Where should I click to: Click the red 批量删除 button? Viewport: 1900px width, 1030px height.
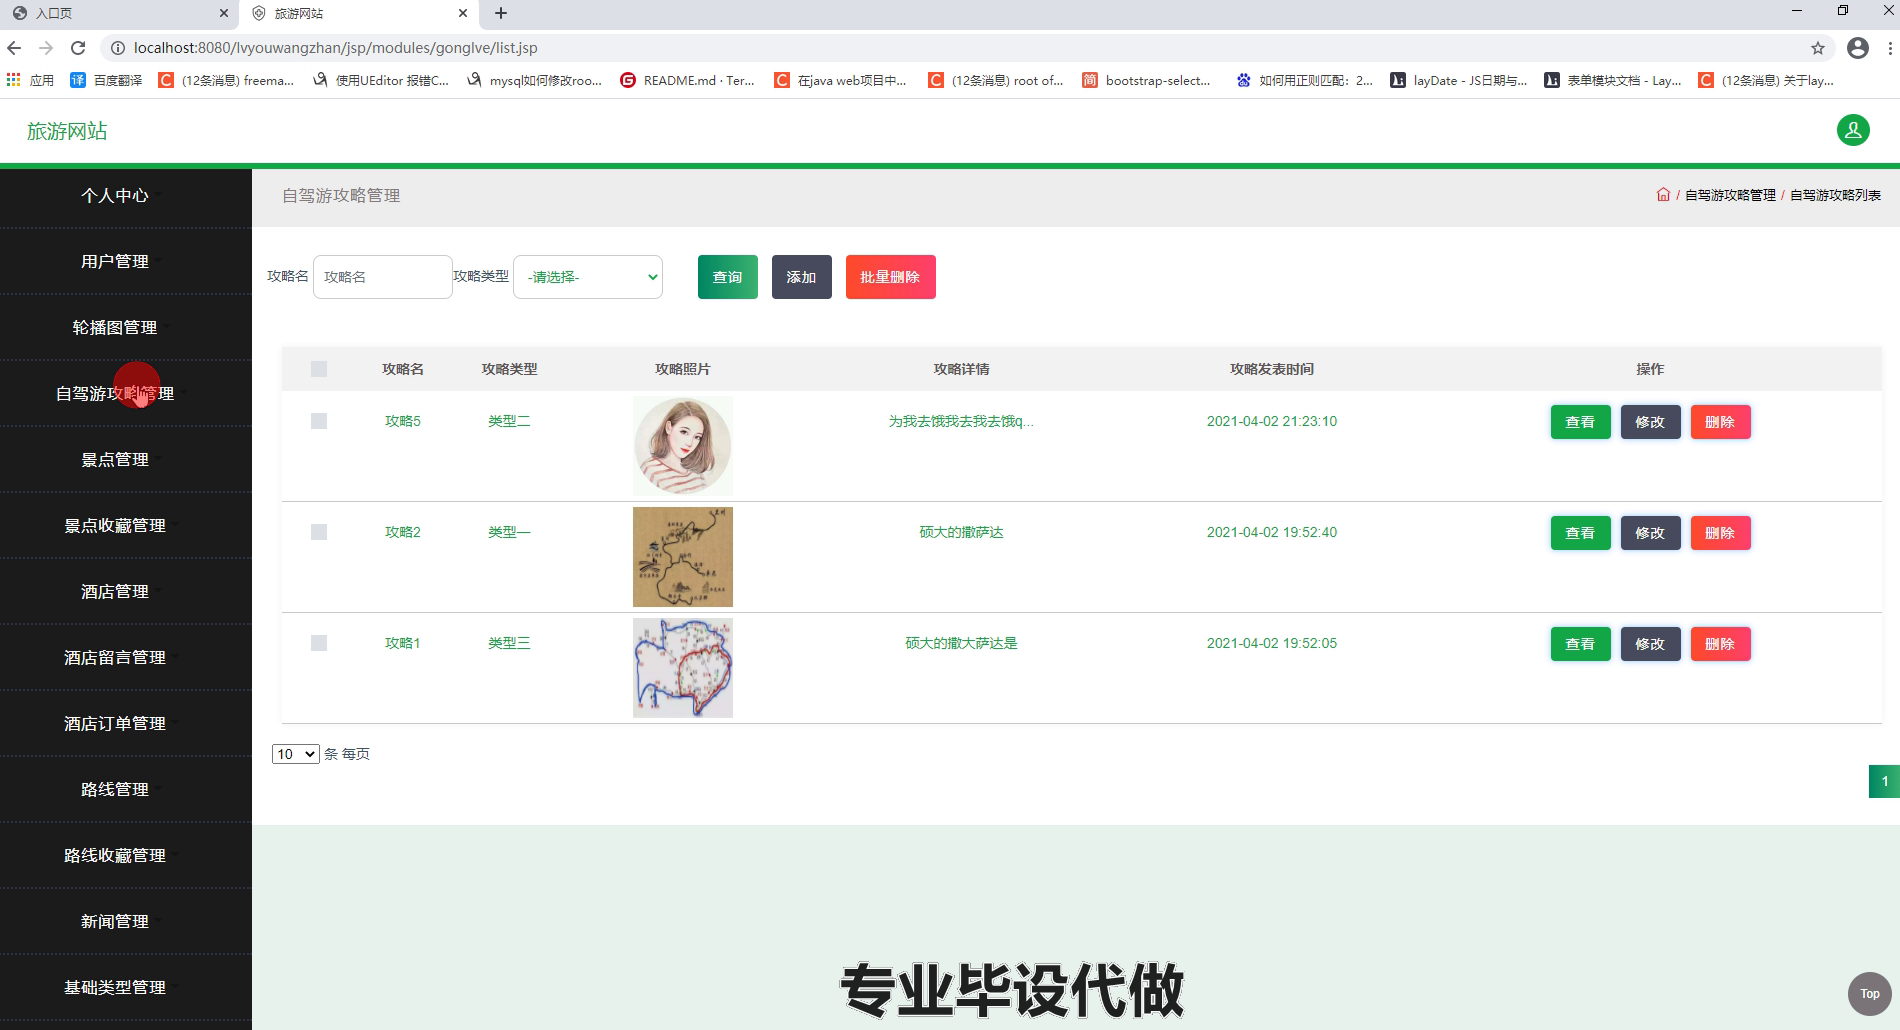891,277
